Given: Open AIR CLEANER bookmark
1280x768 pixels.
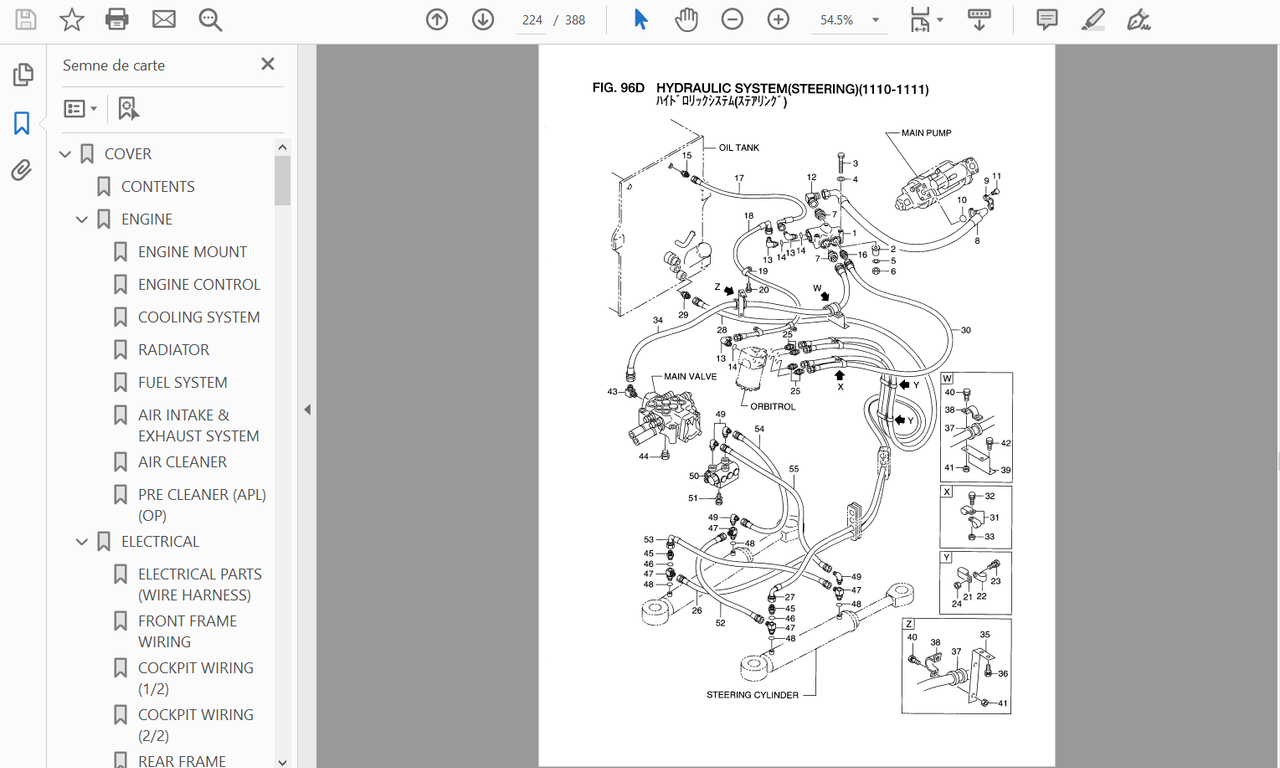Looking at the screenshot, I should [183, 461].
